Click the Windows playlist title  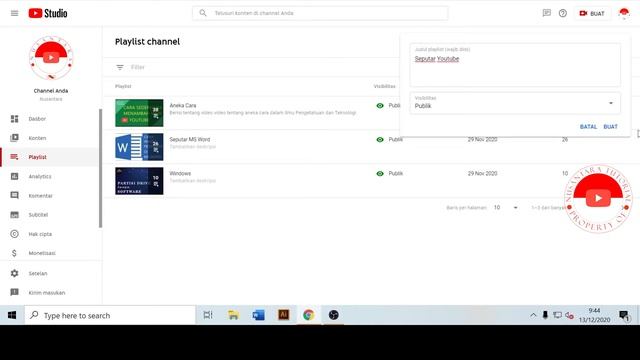(x=180, y=173)
